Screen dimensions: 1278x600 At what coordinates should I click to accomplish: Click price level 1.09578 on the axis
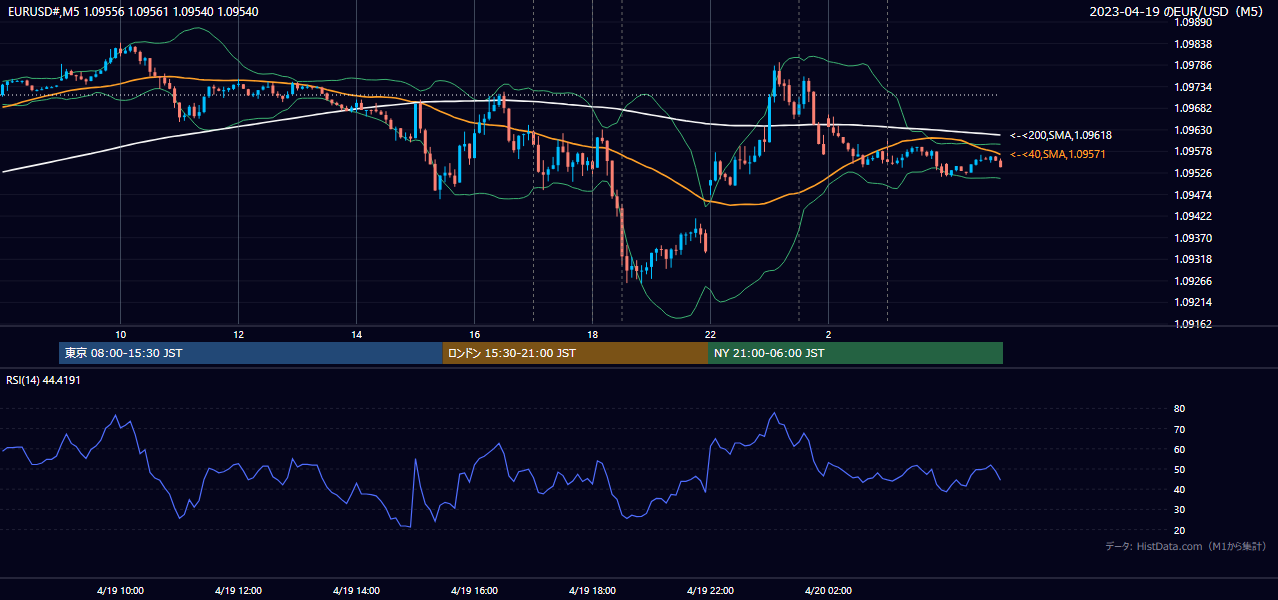click(x=1192, y=151)
